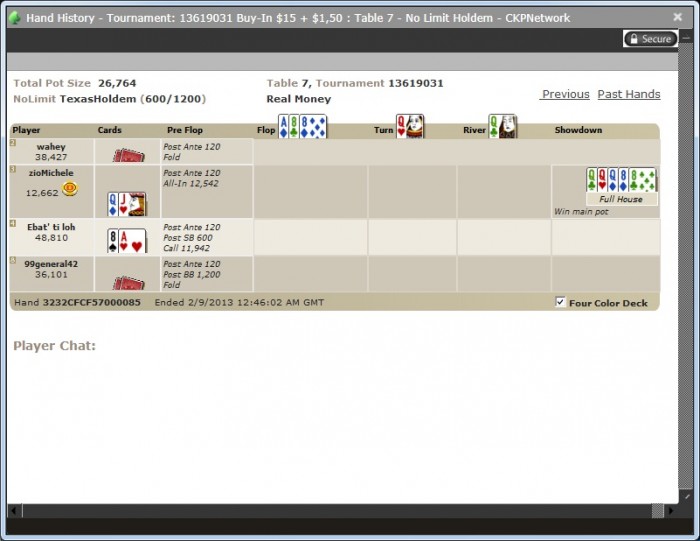Click showdown Queen of clubs card
This screenshot has width=700, height=541.
(591, 180)
